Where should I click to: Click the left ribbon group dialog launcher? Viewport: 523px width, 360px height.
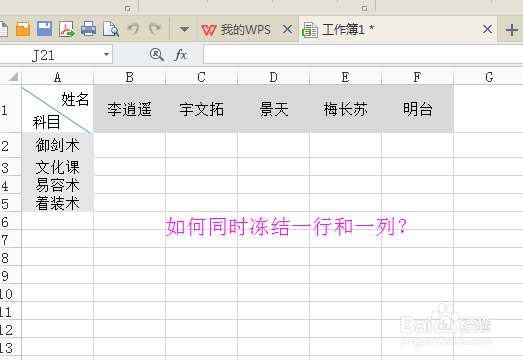pos(127,8)
